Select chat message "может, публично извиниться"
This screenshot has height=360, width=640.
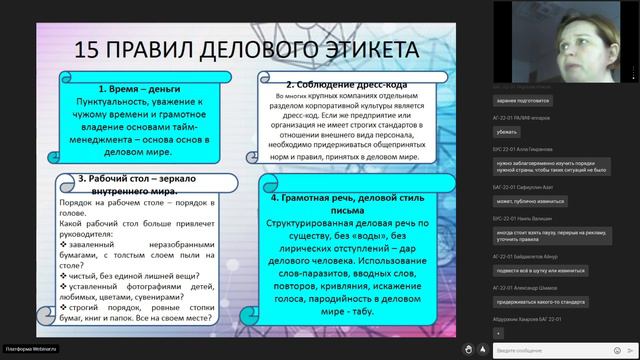[530, 201]
